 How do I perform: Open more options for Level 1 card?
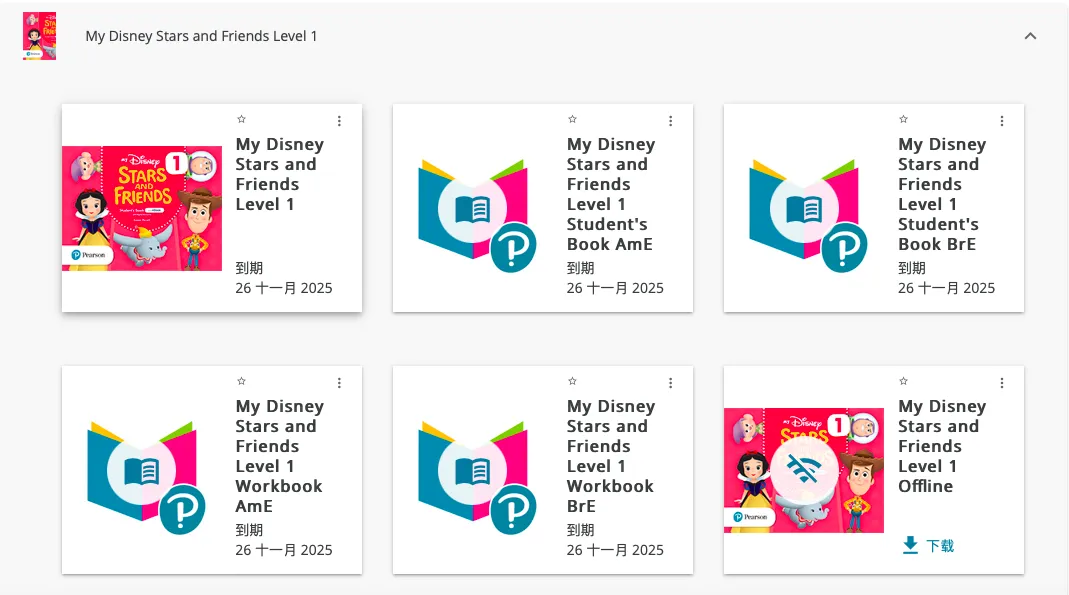339,121
